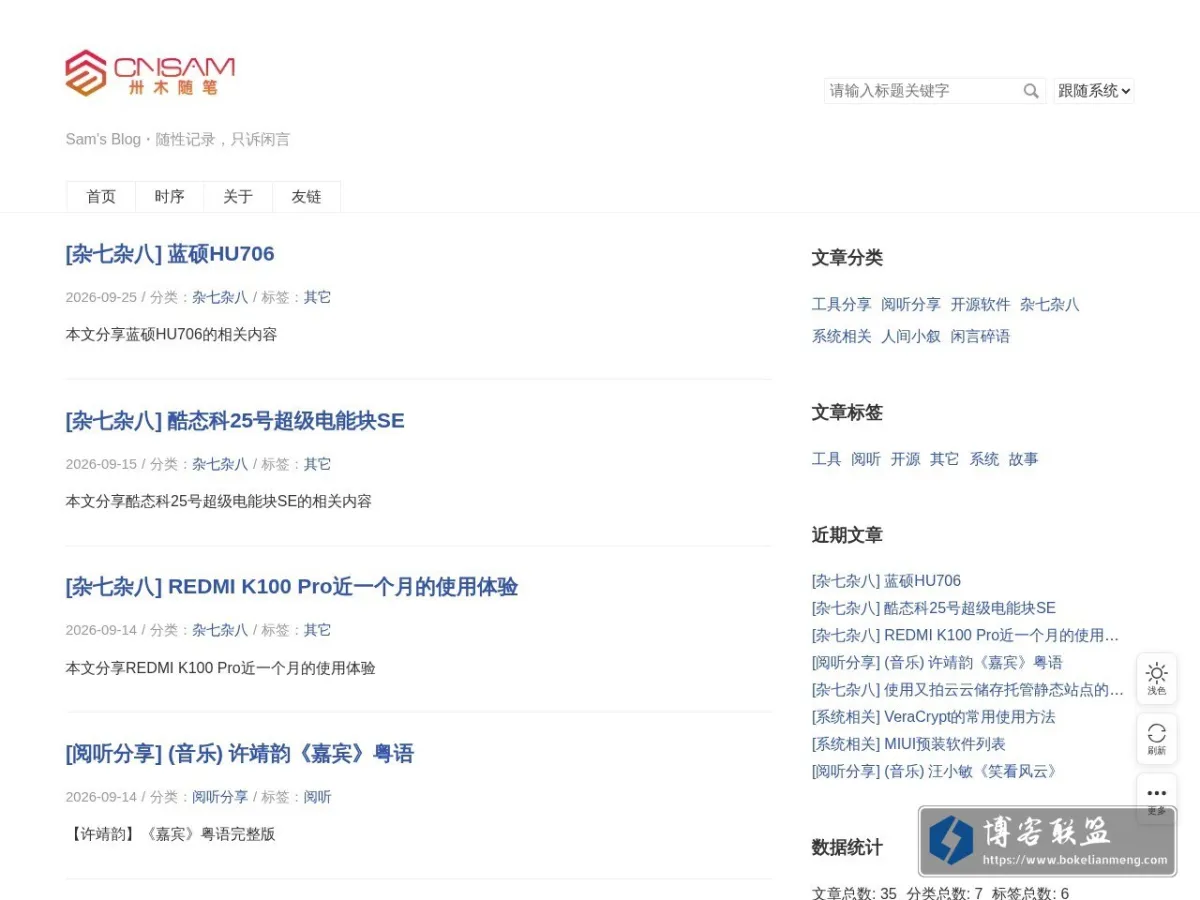
Task: Click the date text 2026-09-25
Action: click(x=101, y=297)
